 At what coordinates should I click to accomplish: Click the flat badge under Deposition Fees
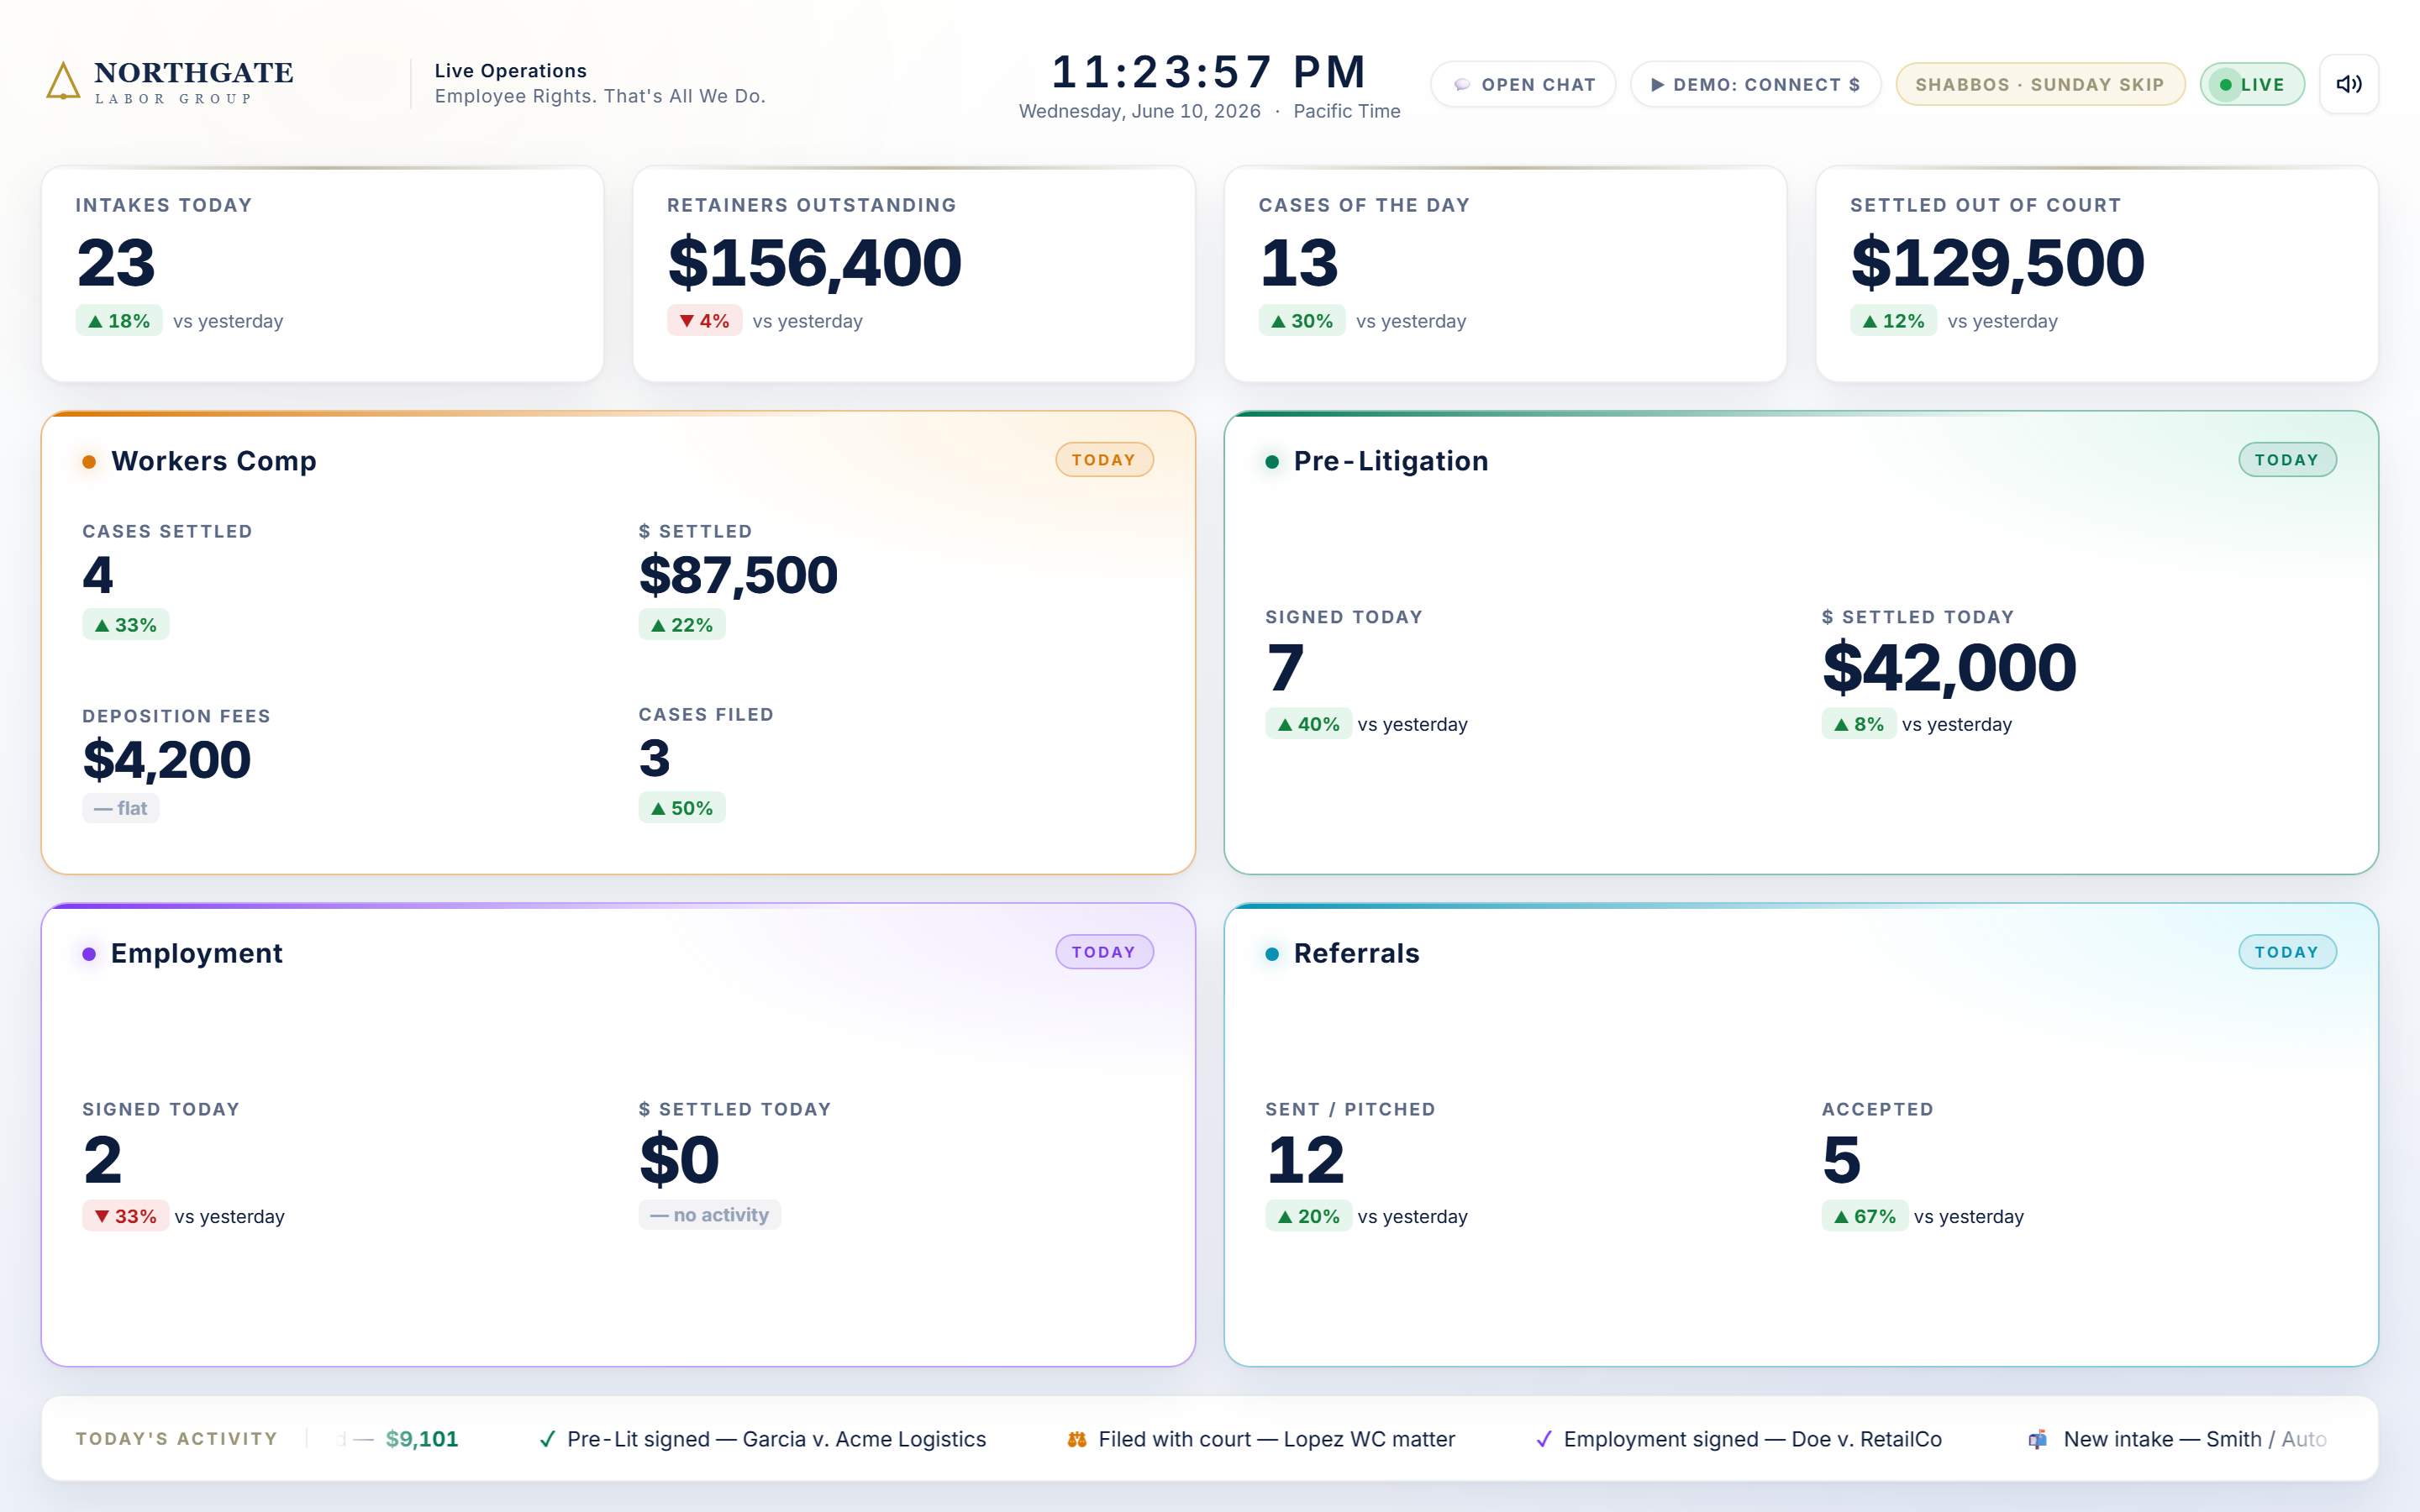pyautogui.click(x=121, y=808)
